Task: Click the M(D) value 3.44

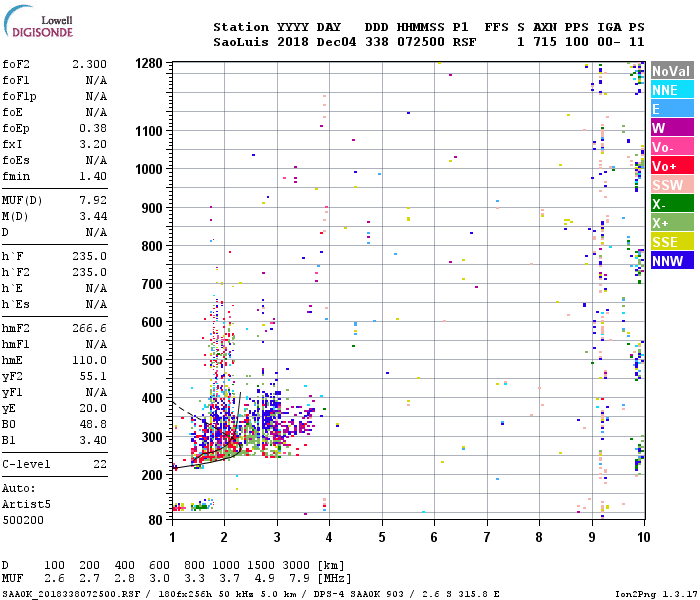Action: point(93,217)
